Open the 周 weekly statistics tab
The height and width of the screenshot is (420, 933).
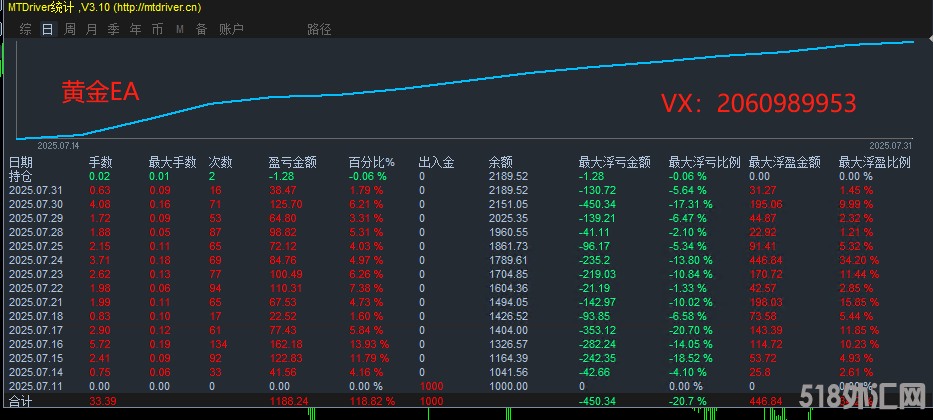[x=69, y=30]
